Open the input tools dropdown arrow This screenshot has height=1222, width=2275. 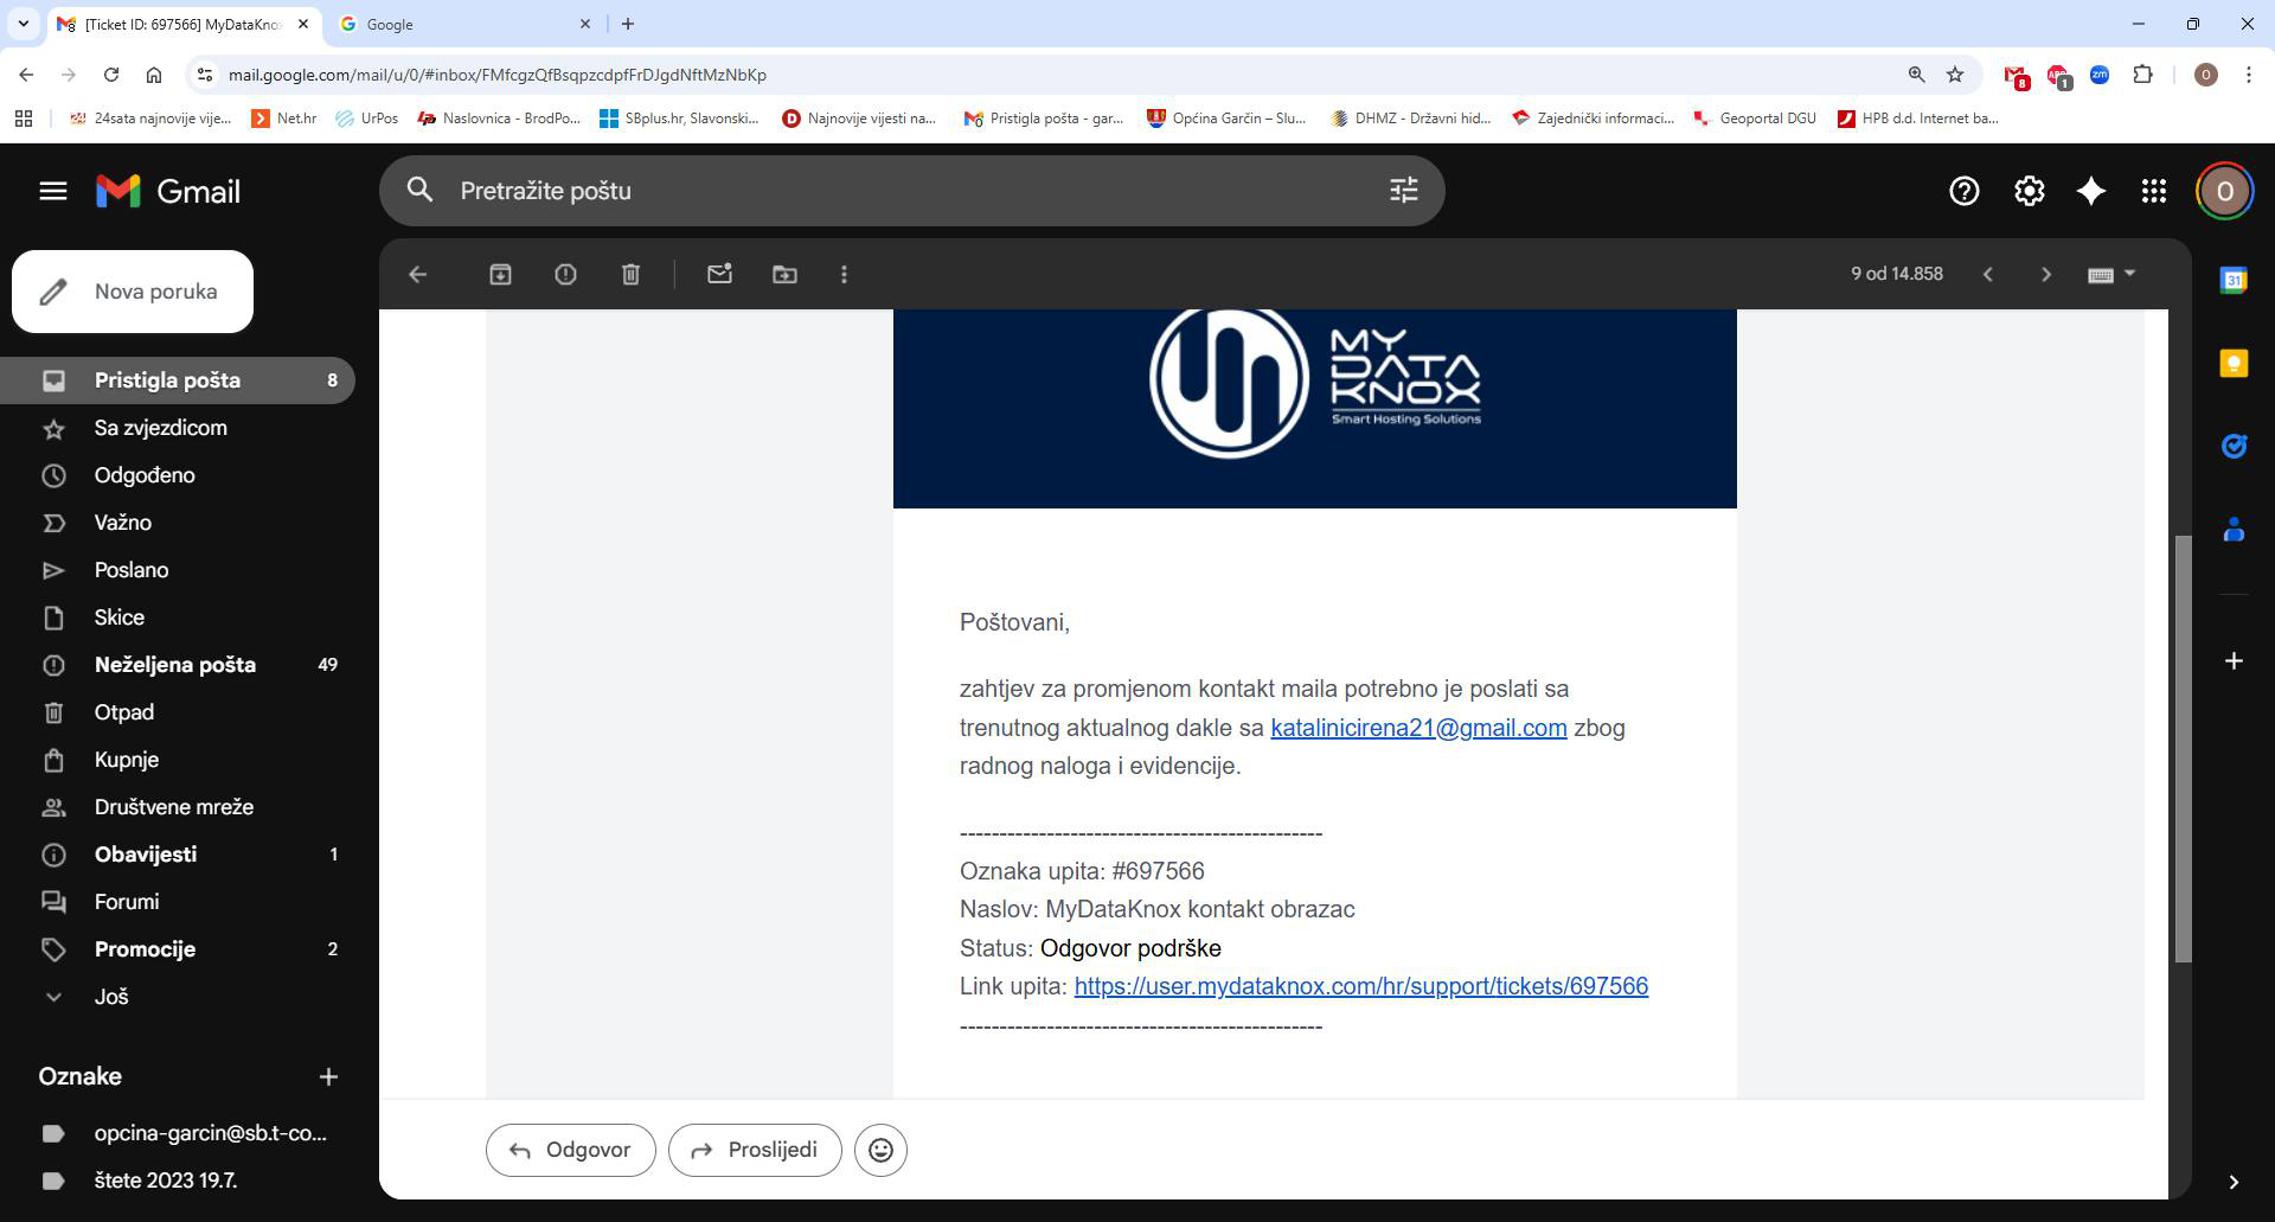click(2130, 273)
